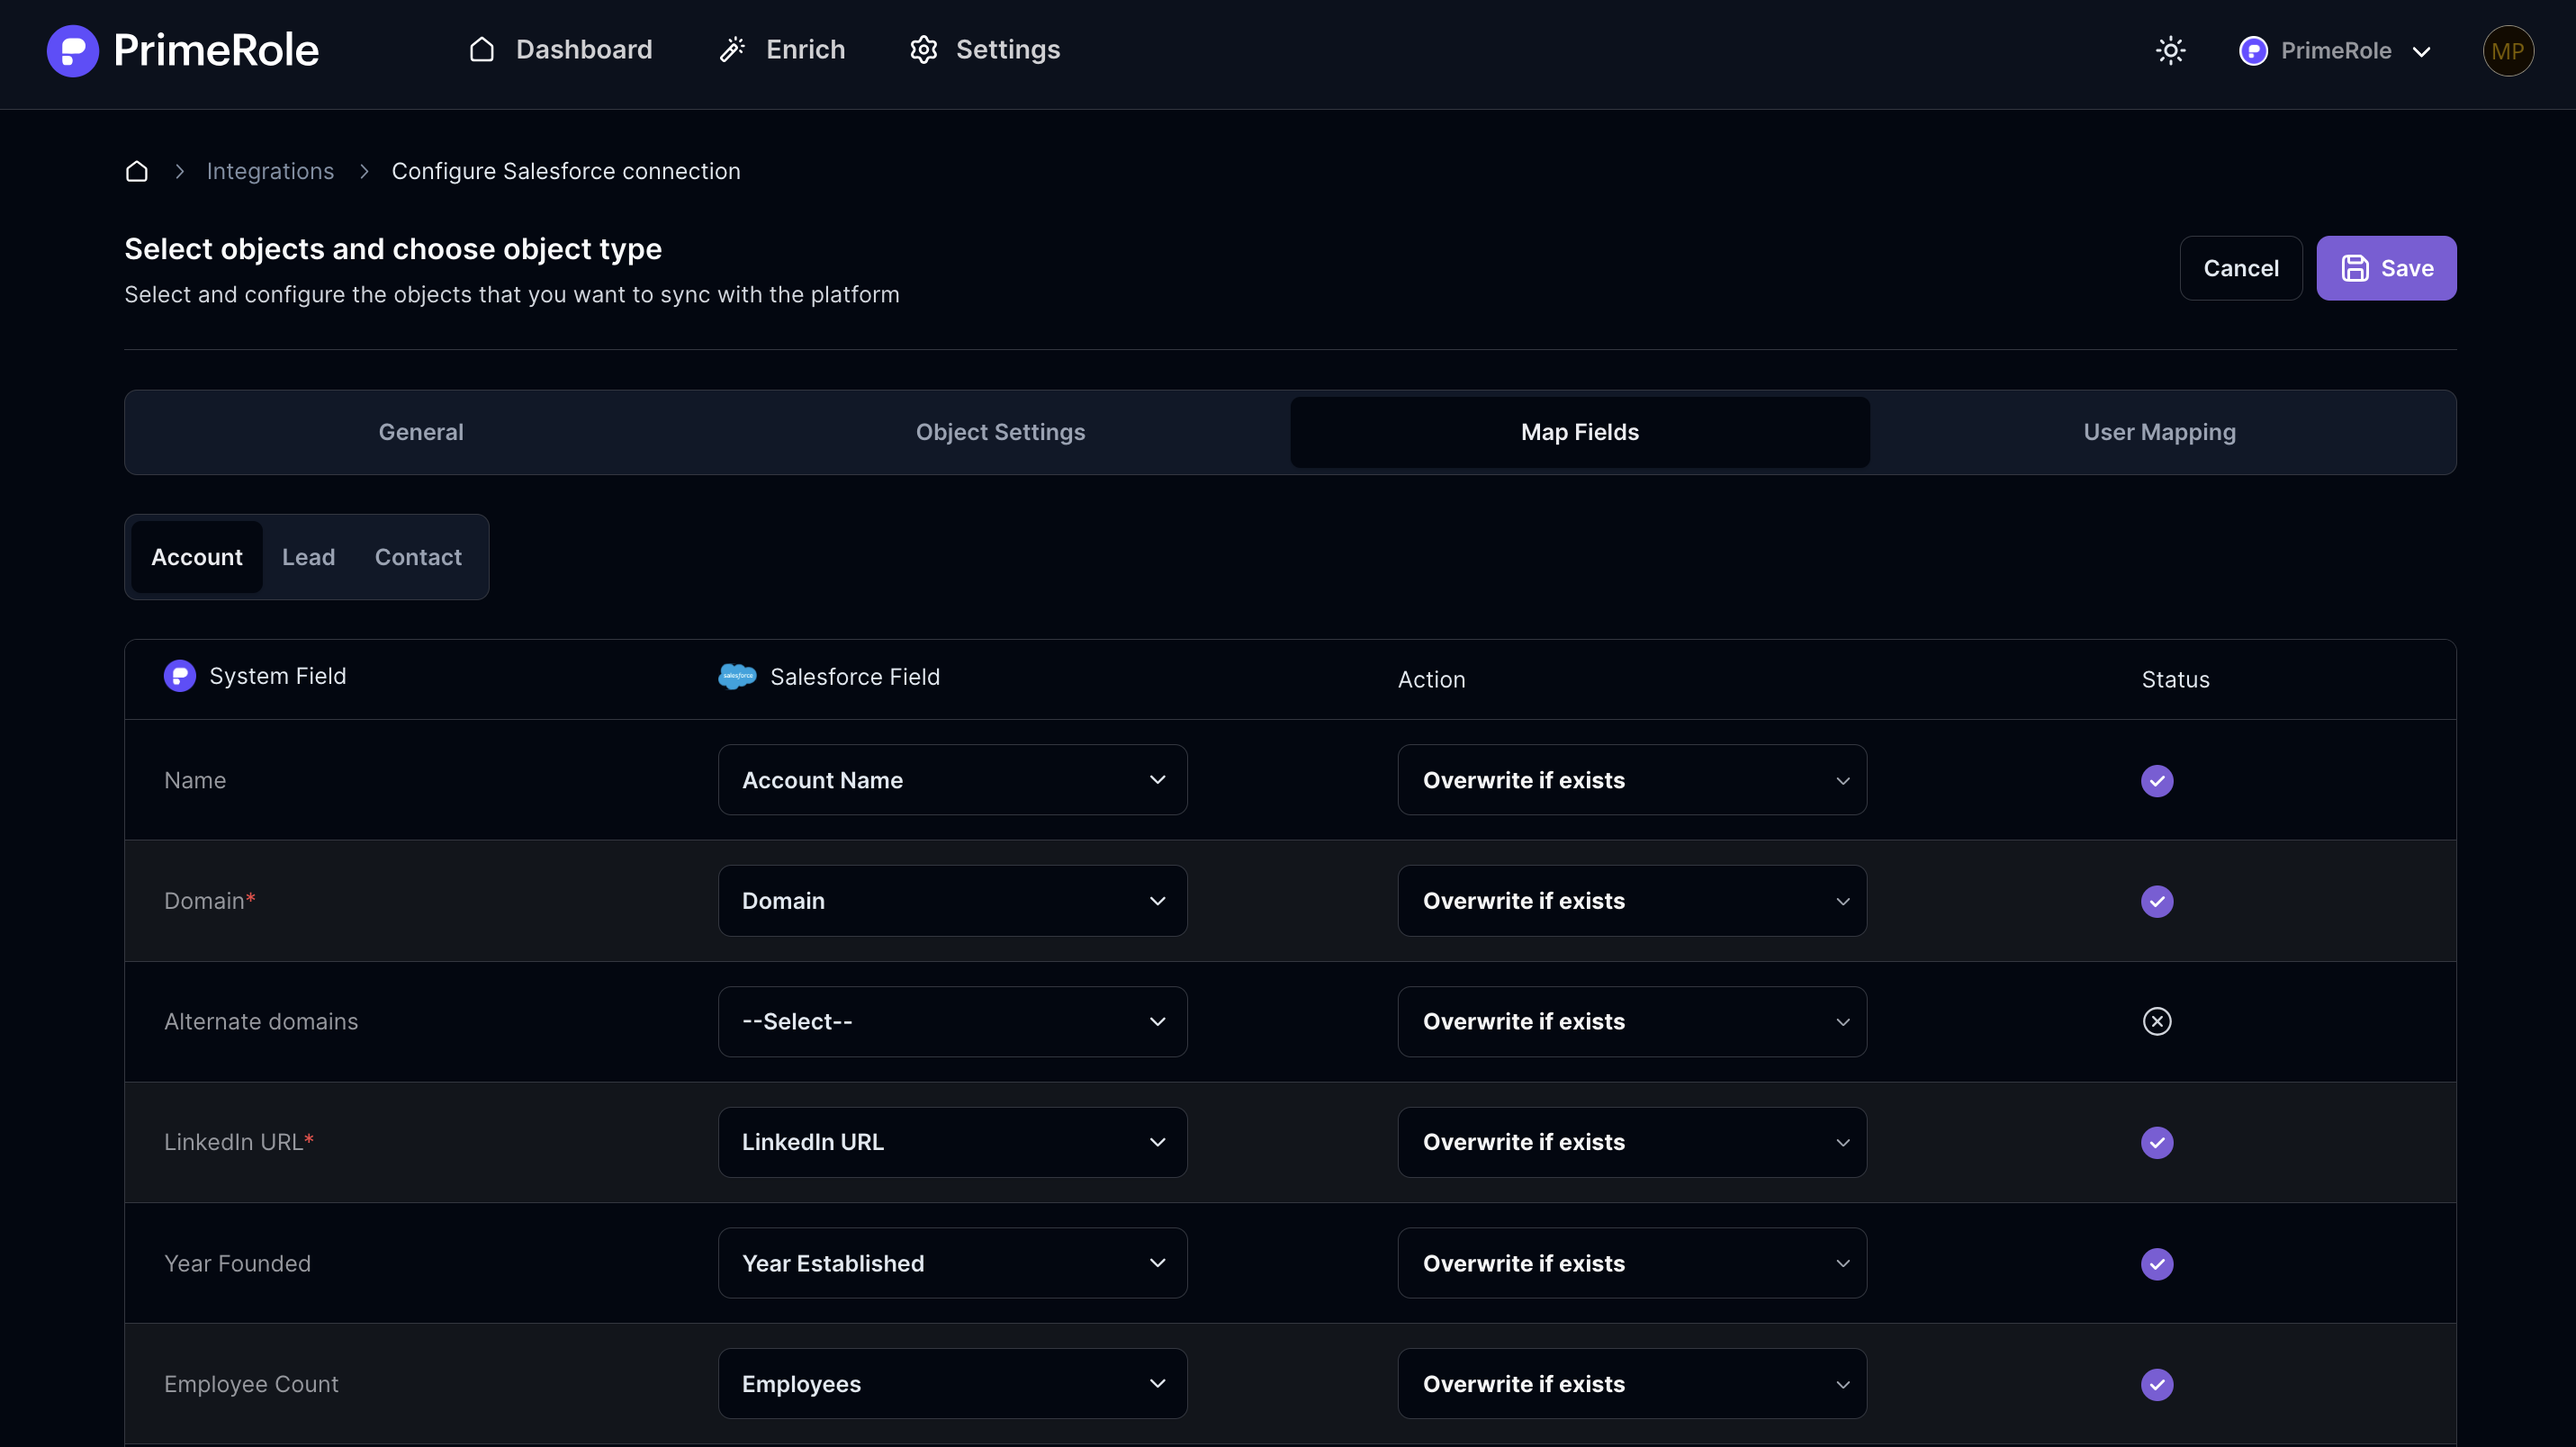The width and height of the screenshot is (2576, 1447).
Task: Go to Integrations breadcrumb
Action: pyautogui.click(x=270, y=171)
